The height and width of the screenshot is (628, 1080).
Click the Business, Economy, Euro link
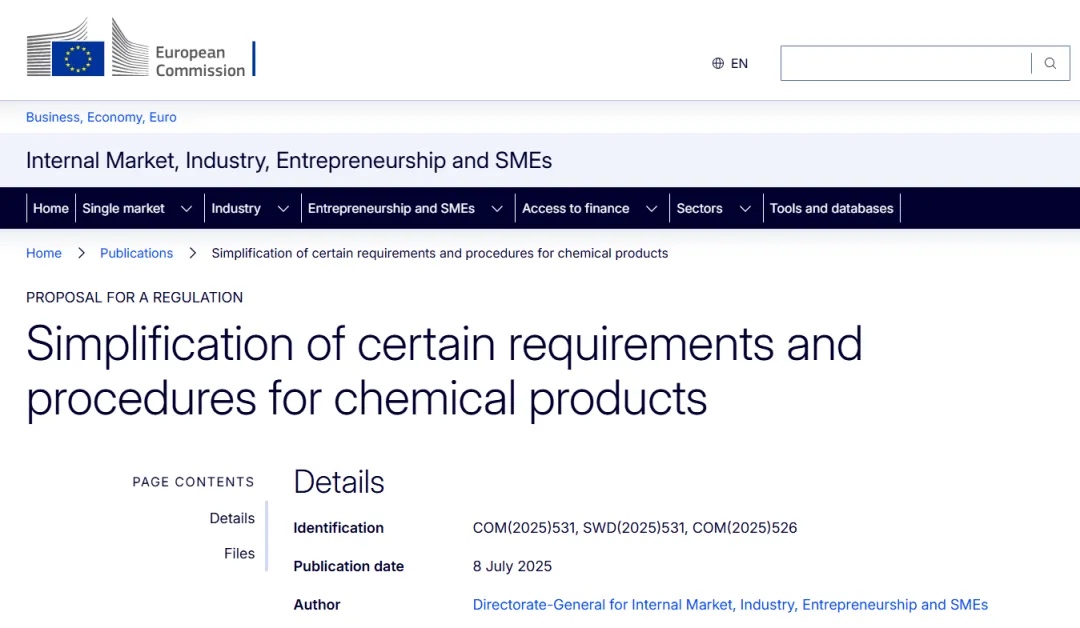[x=101, y=117]
